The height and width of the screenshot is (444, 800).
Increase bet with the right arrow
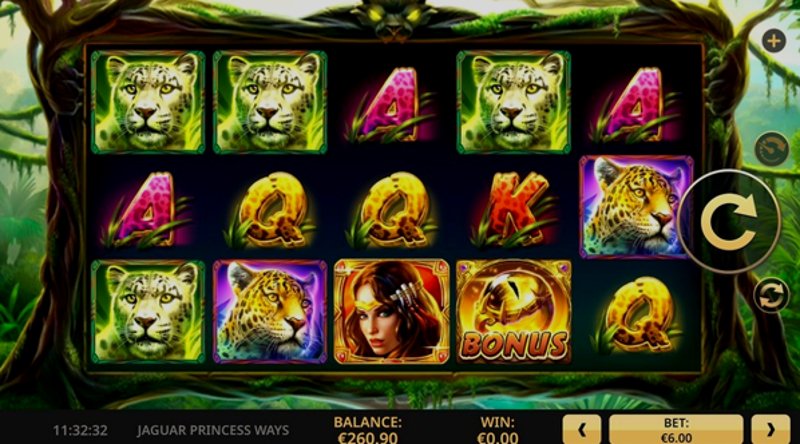[770, 430]
